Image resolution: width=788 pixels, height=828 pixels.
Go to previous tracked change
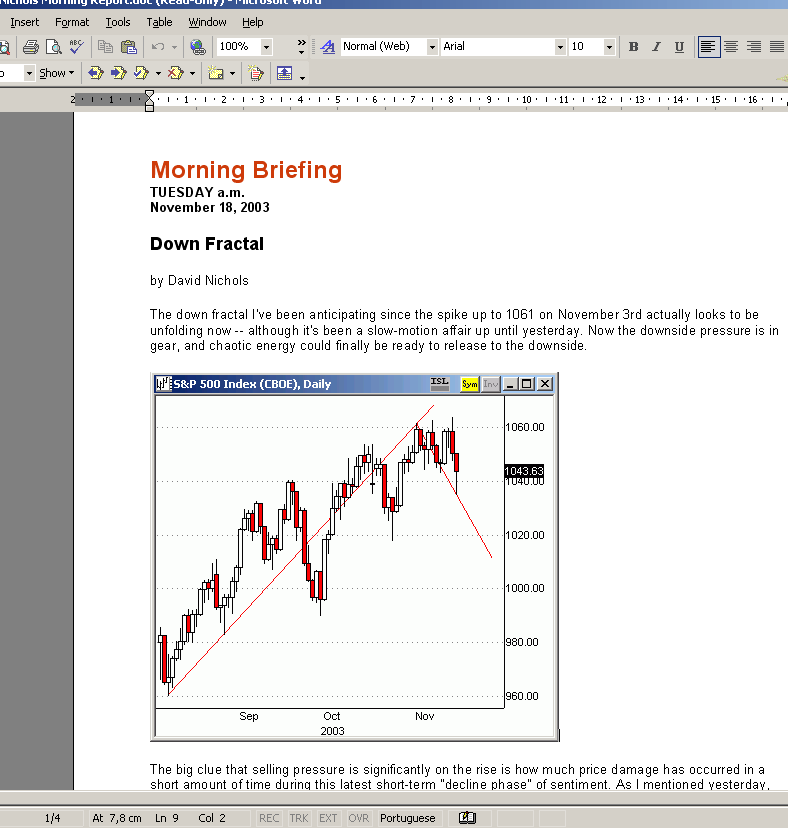(x=96, y=73)
